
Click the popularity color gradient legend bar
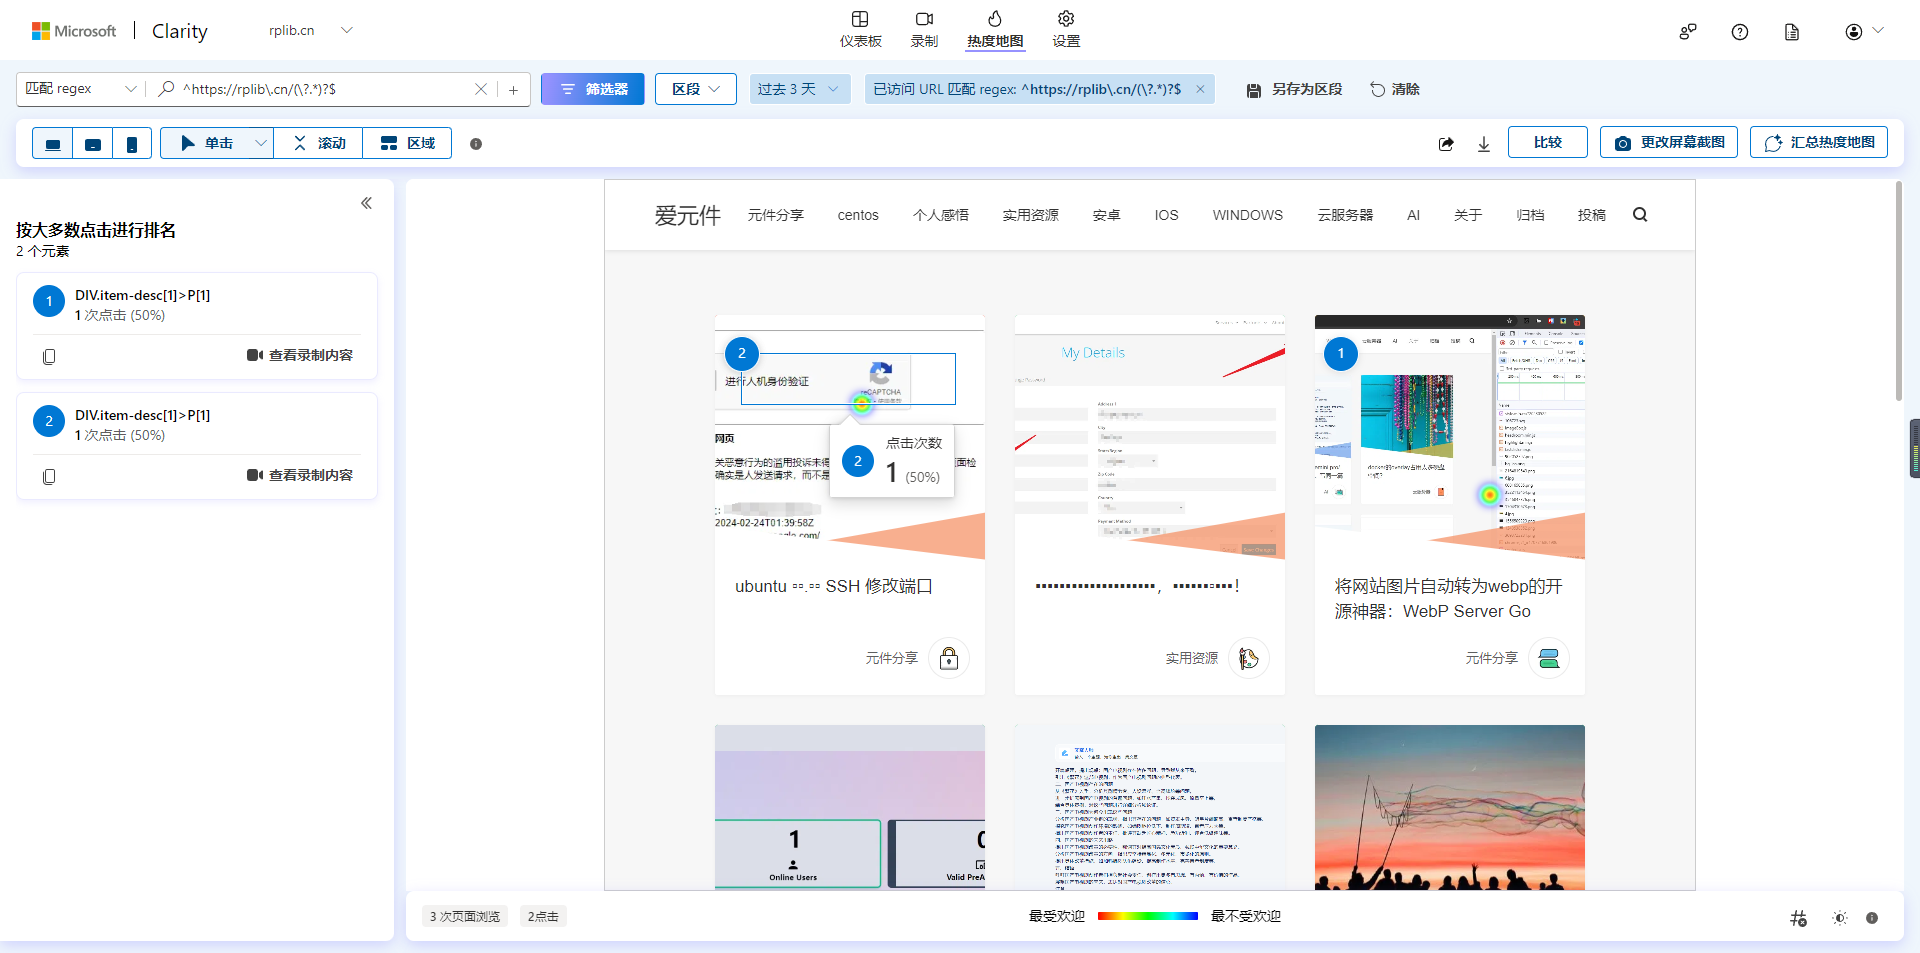(1147, 916)
